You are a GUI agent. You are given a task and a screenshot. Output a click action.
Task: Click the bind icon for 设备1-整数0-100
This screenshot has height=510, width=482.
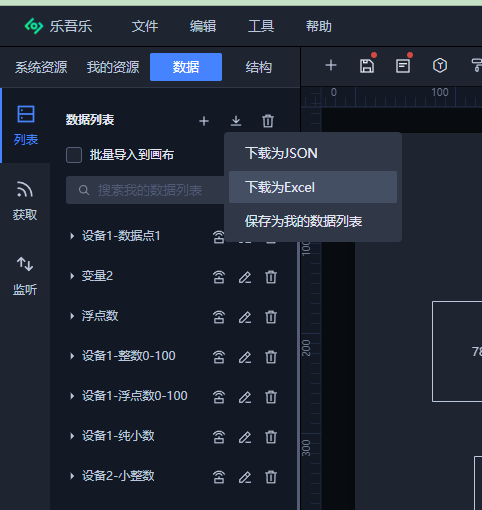pyautogui.click(x=219, y=357)
